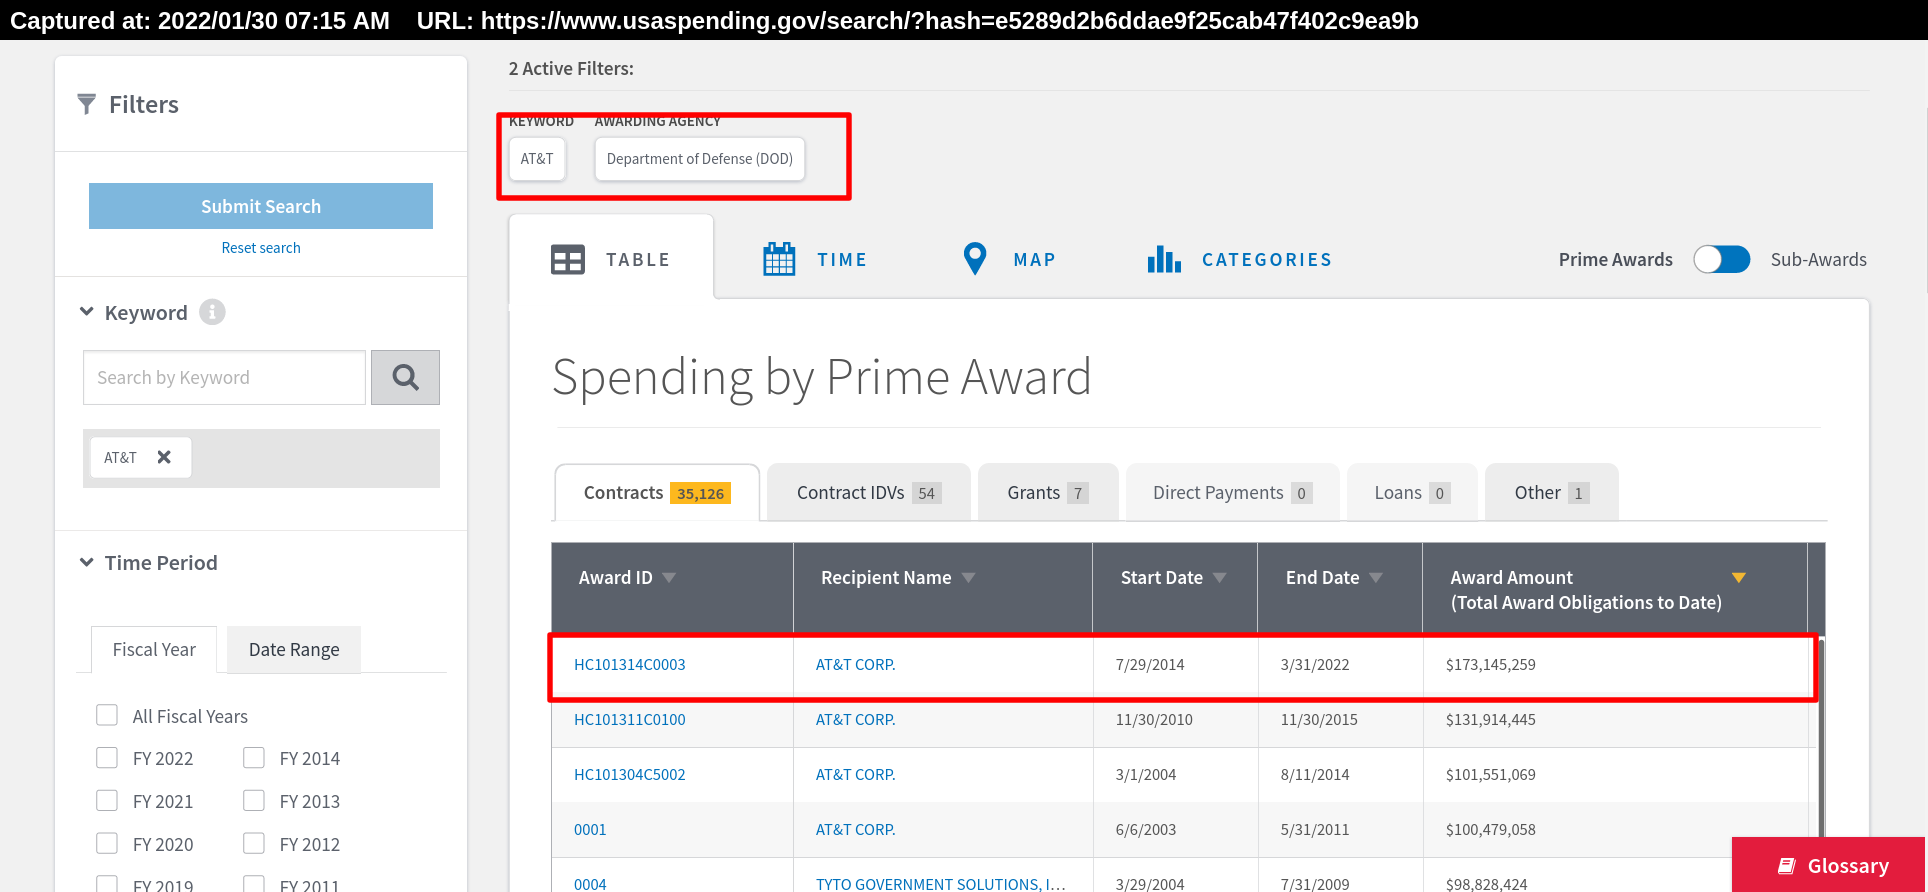Viewport: 1928px width, 892px height.
Task: Select the Contract IDVs tab
Action: (x=869, y=492)
